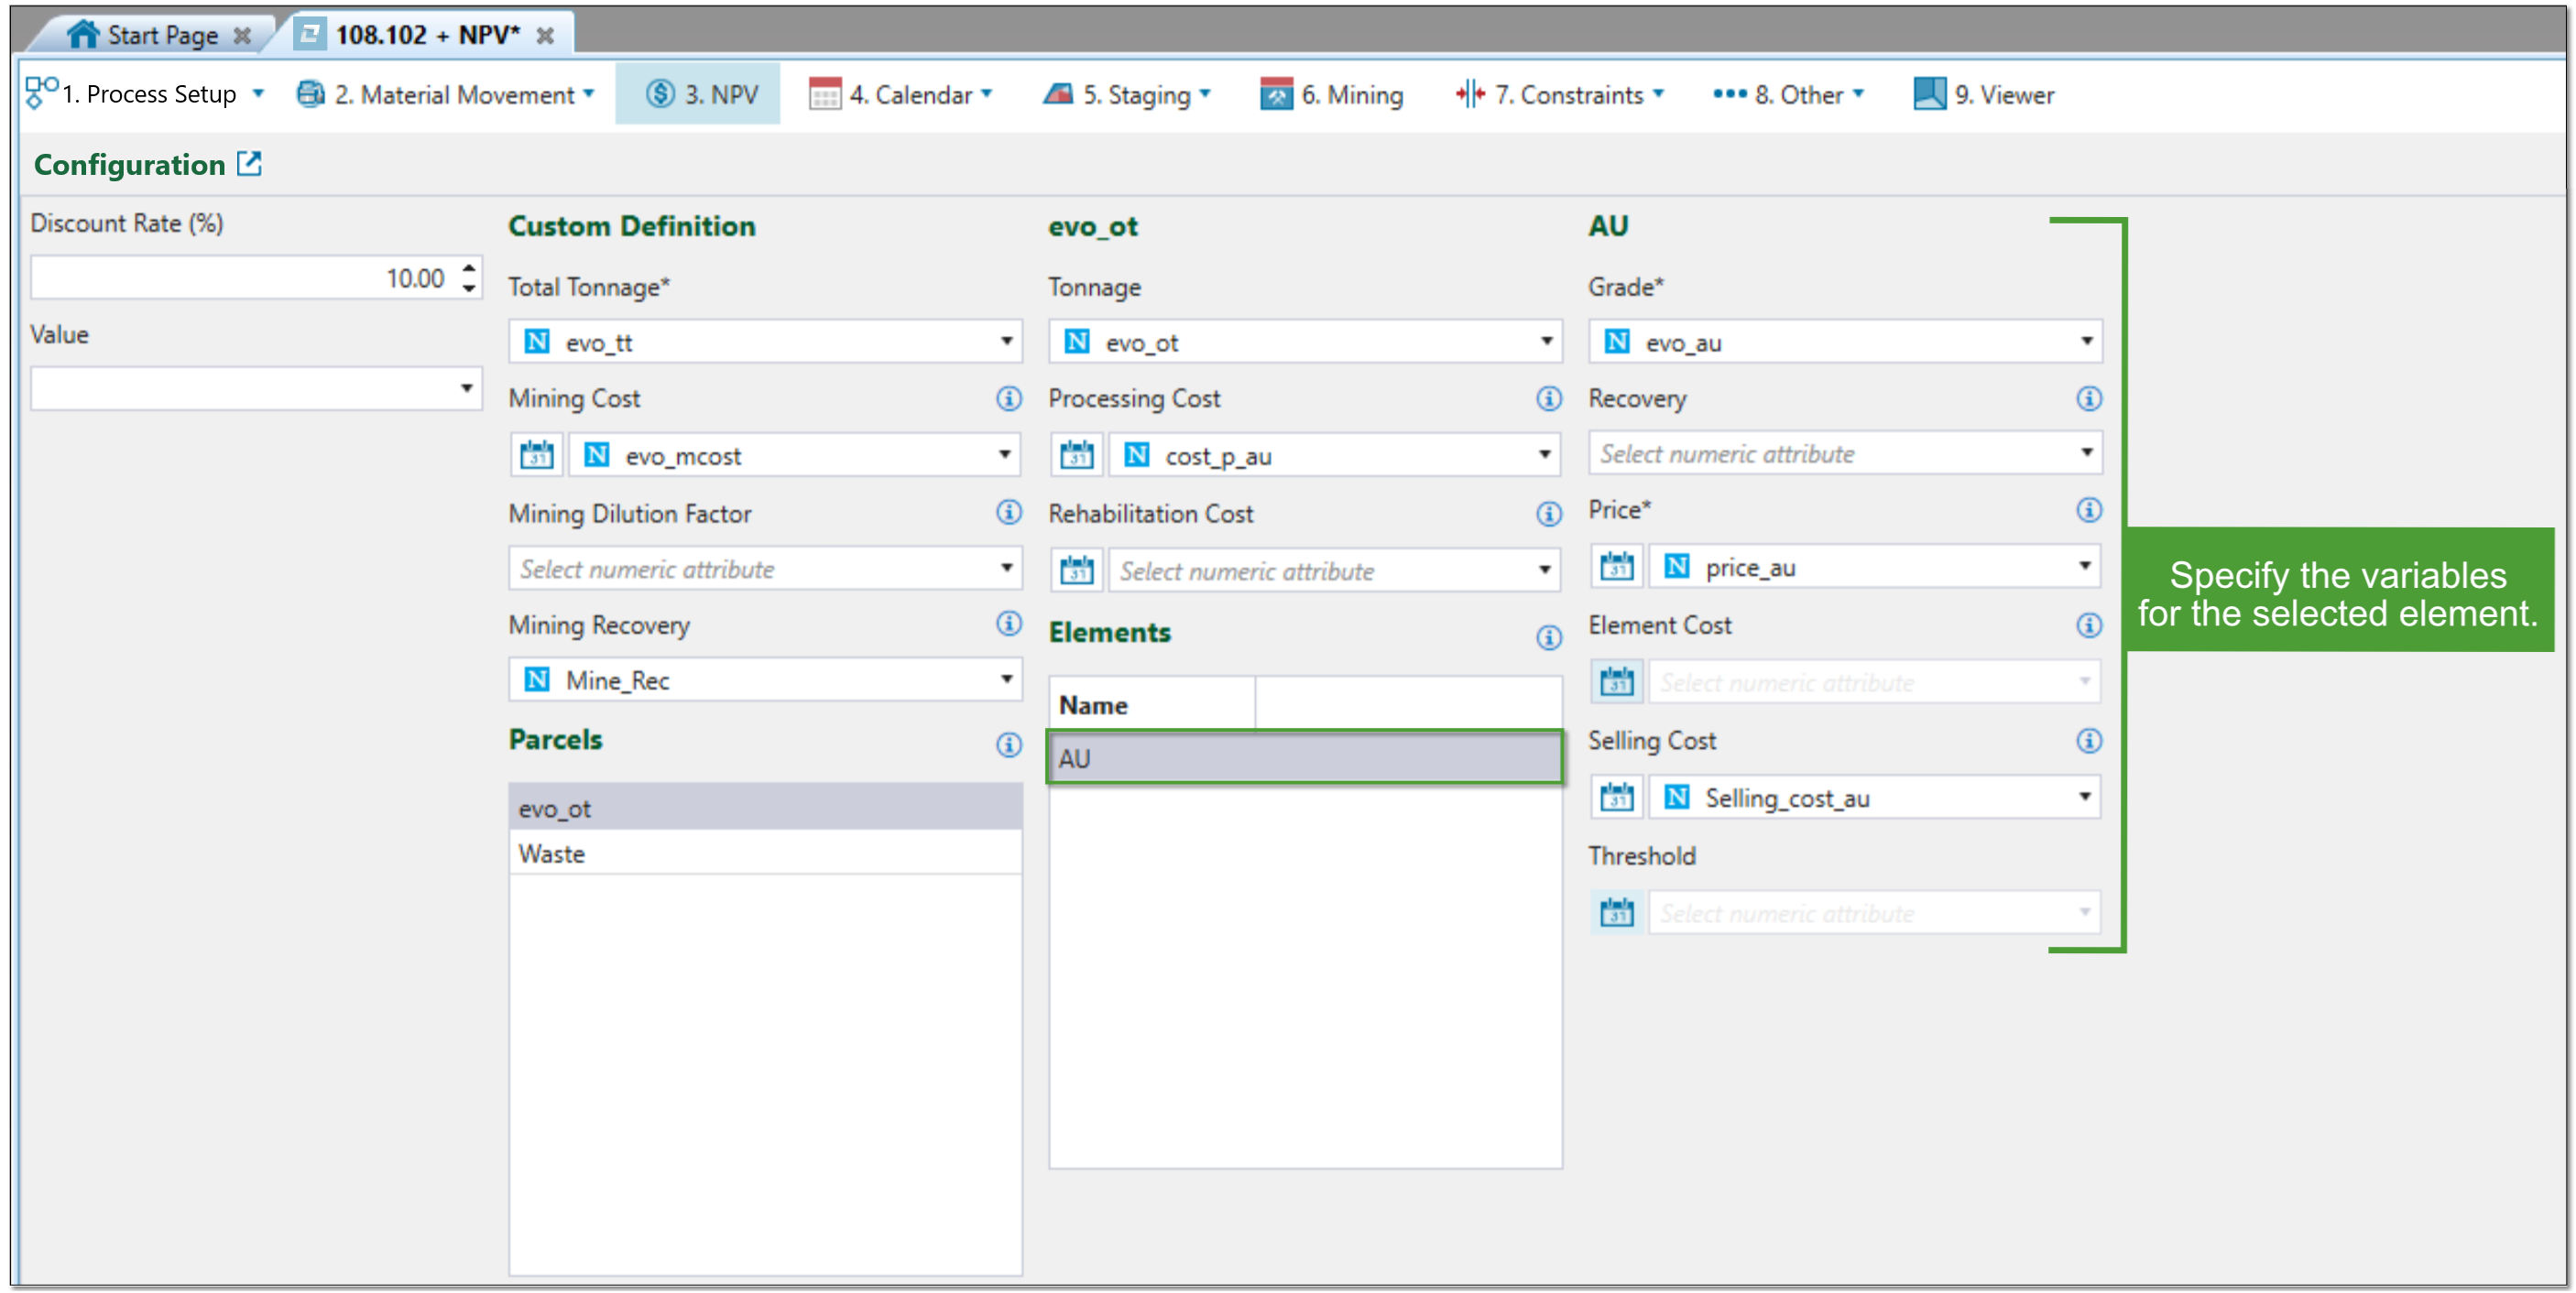
Task: Click the info icon beside Parcels heading
Action: [x=1008, y=744]
